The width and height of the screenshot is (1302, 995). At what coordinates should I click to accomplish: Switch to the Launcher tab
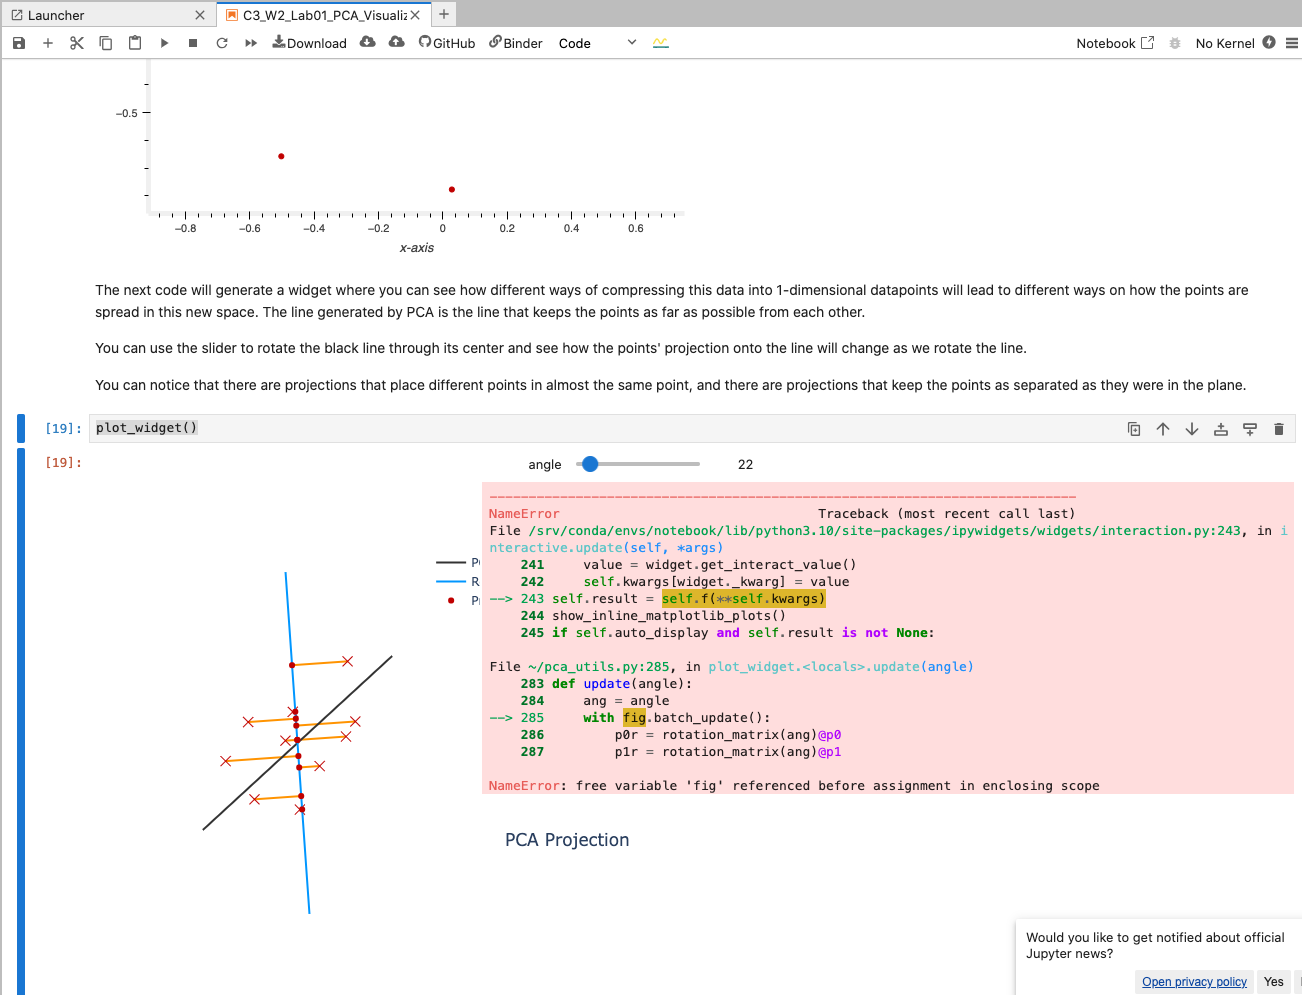pos(108,15)
